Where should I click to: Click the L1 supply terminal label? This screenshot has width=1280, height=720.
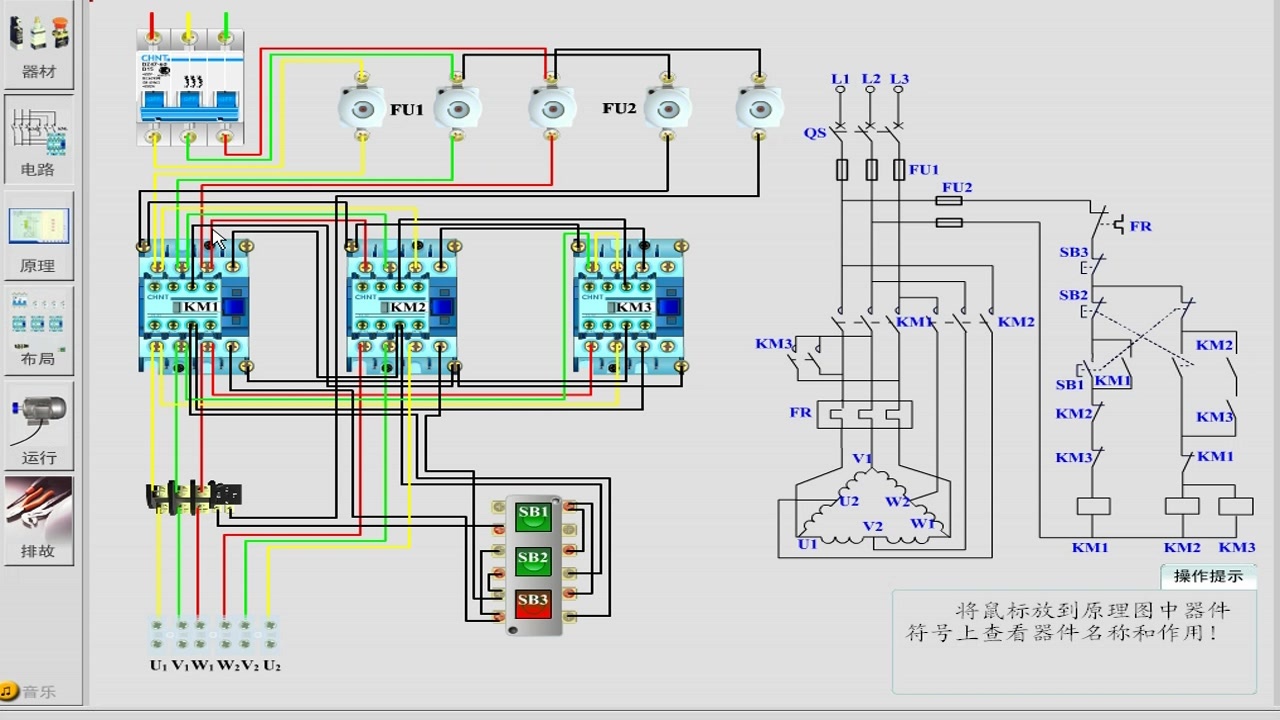[840, 79]
